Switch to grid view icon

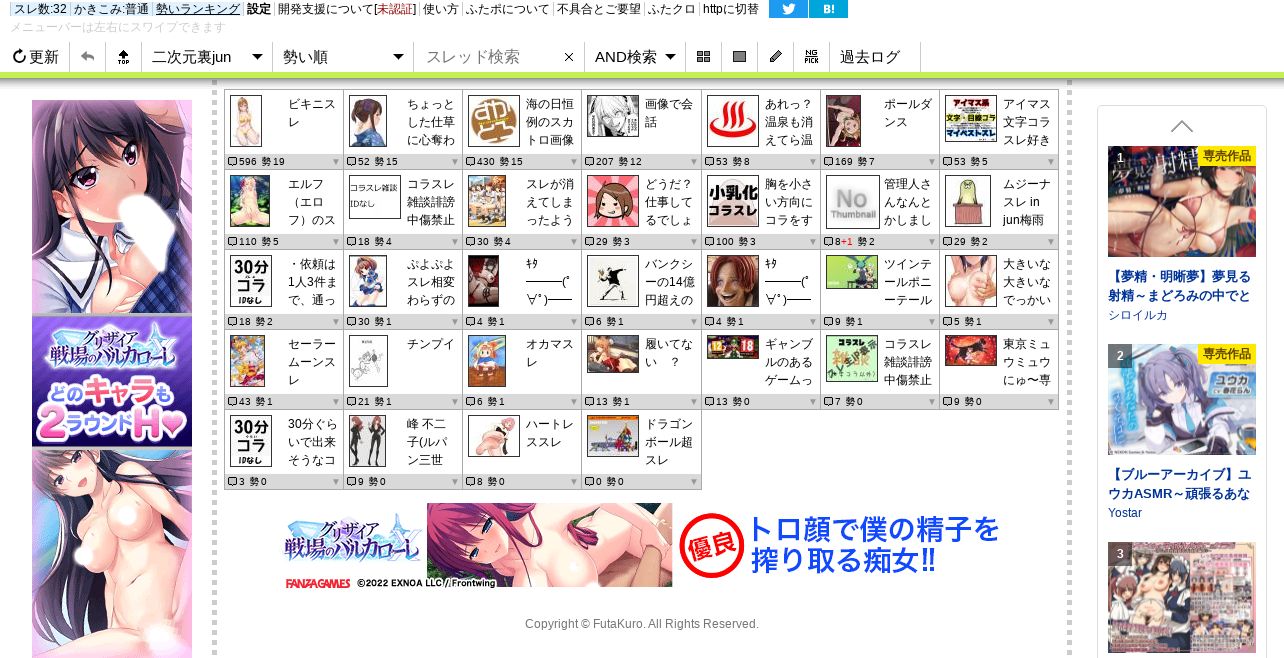click(x=703, y=57)
